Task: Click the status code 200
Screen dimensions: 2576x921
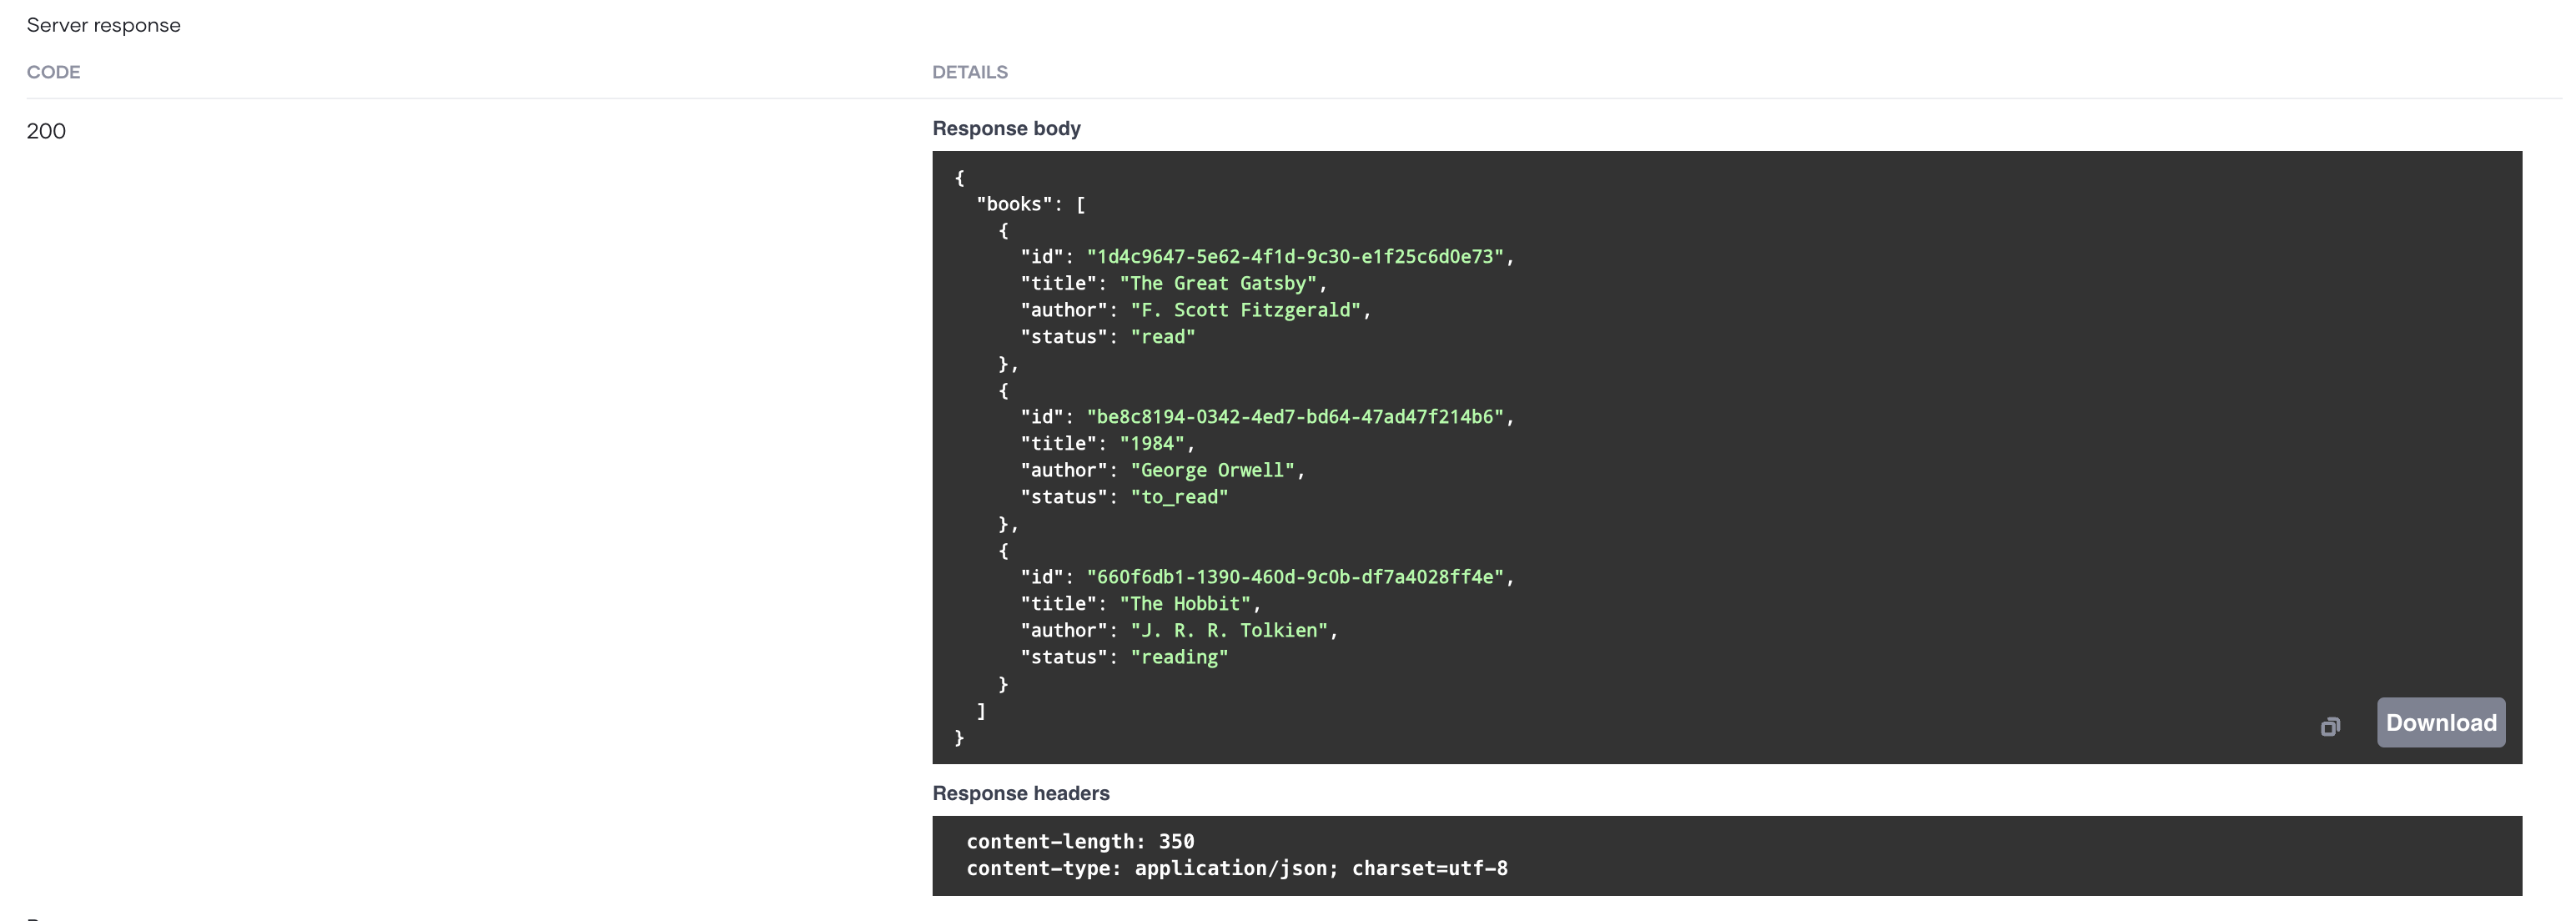Action: (x=47, y=130)
